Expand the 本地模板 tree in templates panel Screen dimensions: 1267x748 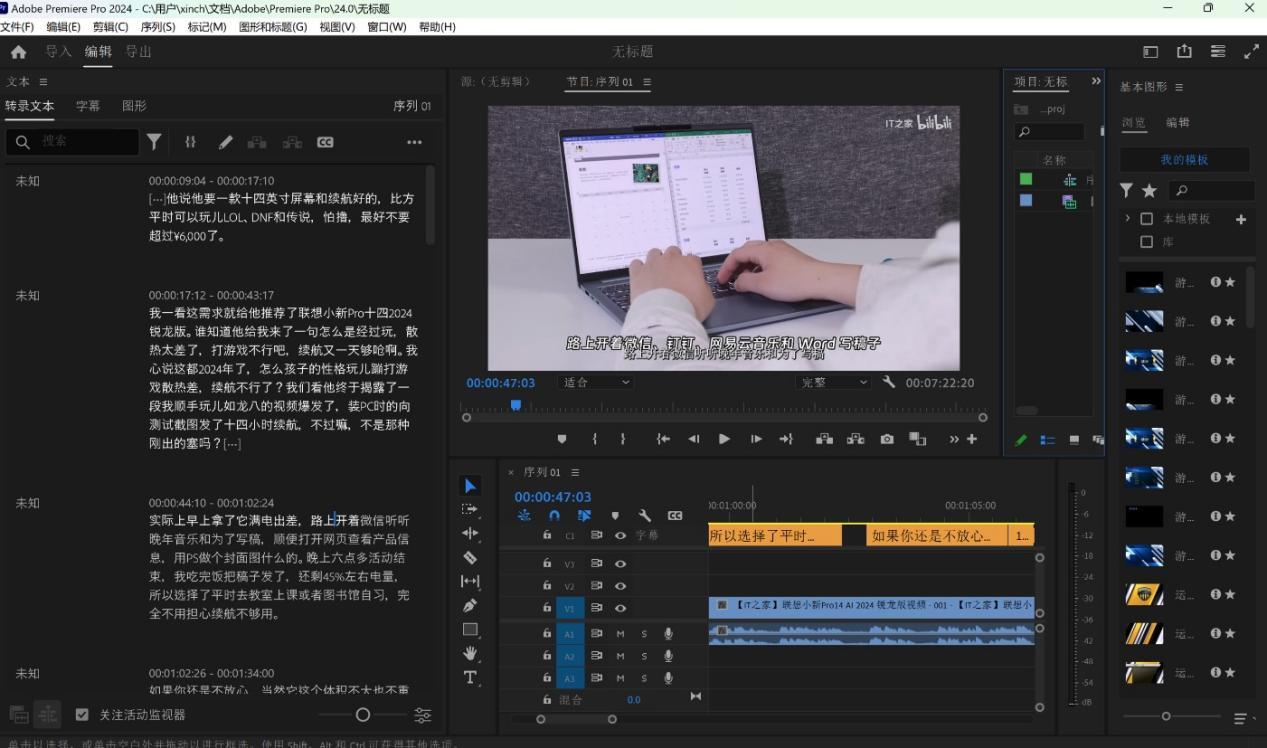tap(1128, 219)
